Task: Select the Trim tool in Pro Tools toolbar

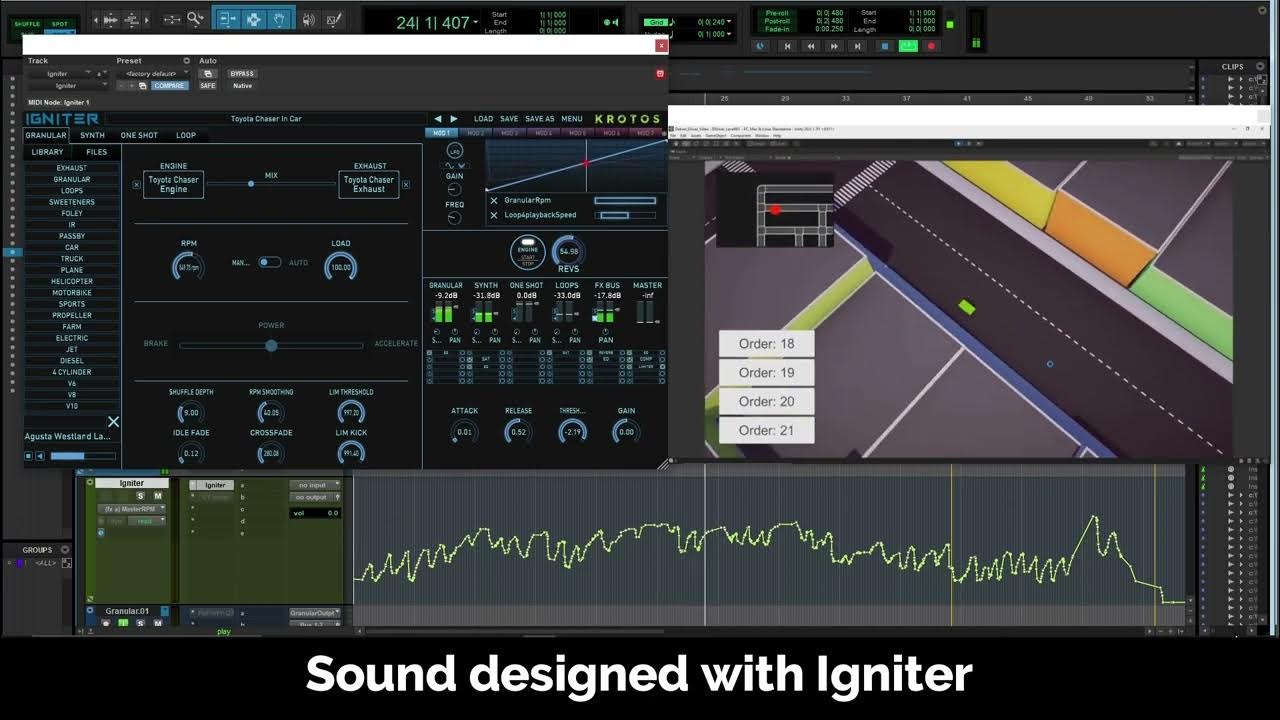Action: click(x=227, y=19)
